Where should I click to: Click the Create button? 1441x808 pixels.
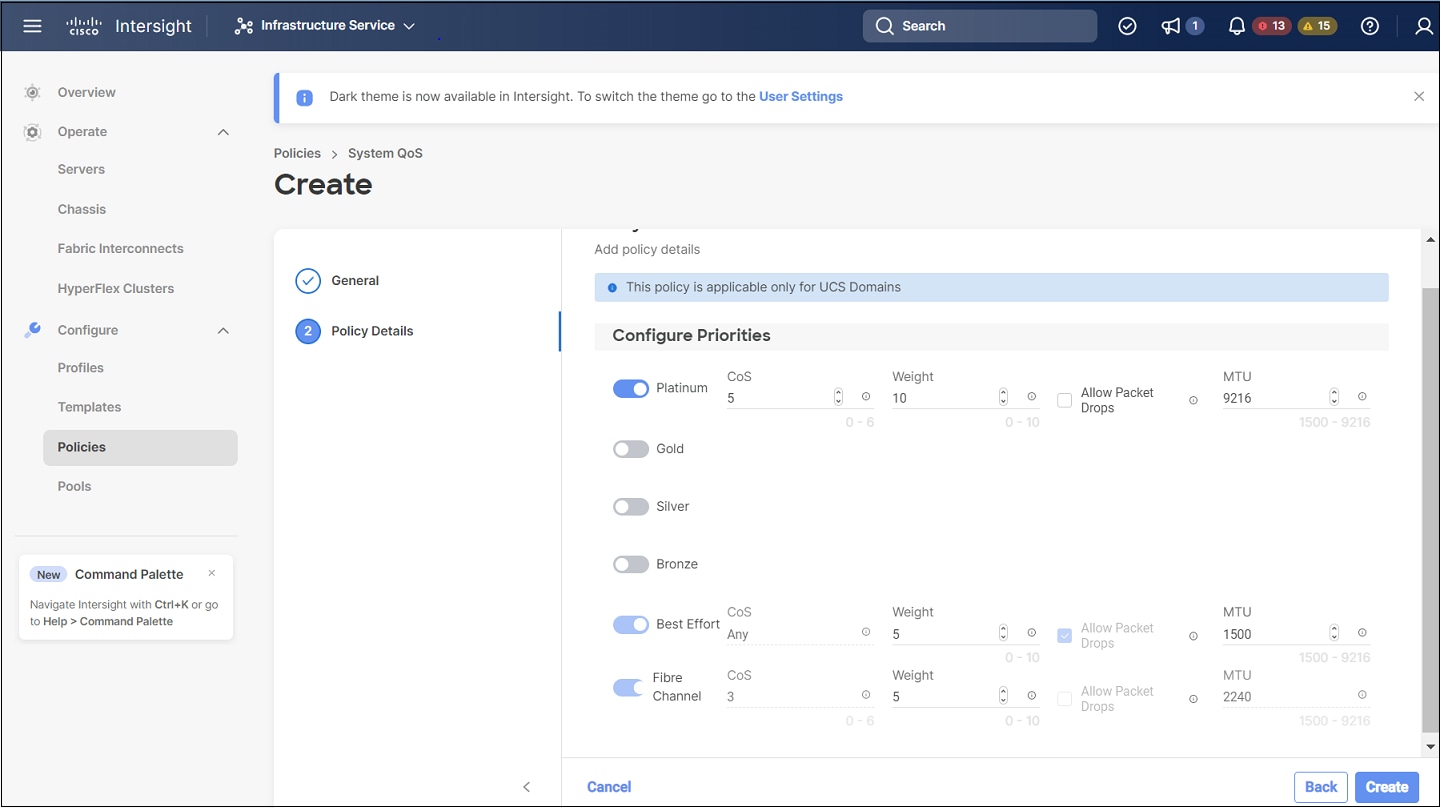pos(1387,787)
